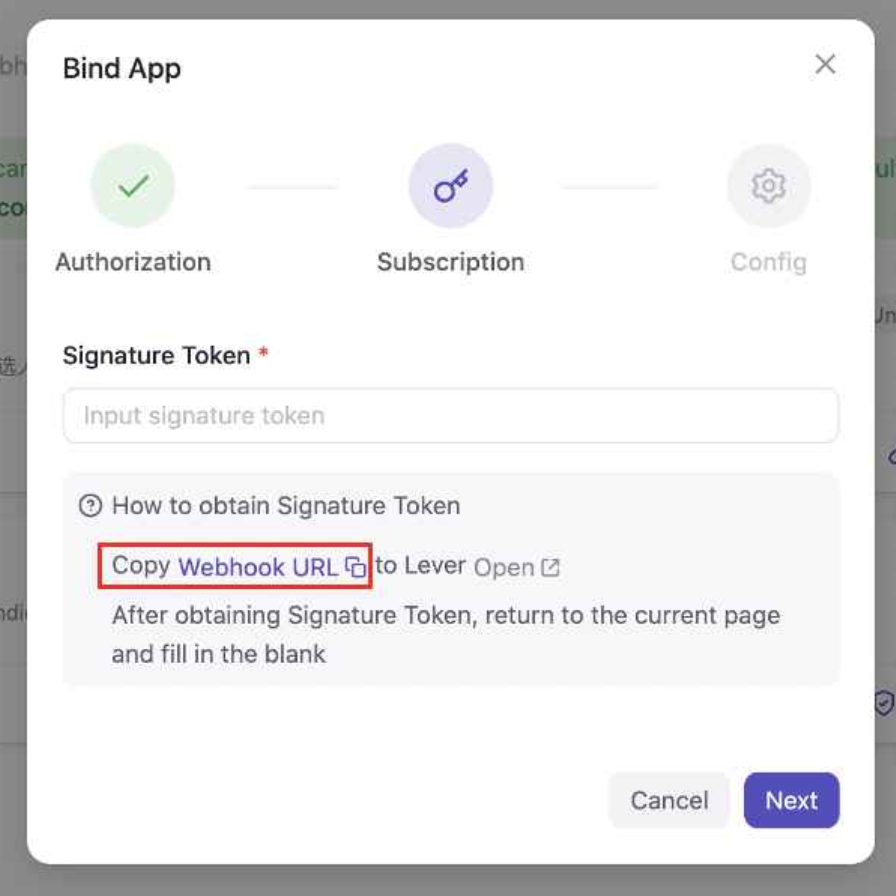Viewport: 896px width, 896px height.
Task: Open Lever via the Open link
Action: (x=504, y=568)
